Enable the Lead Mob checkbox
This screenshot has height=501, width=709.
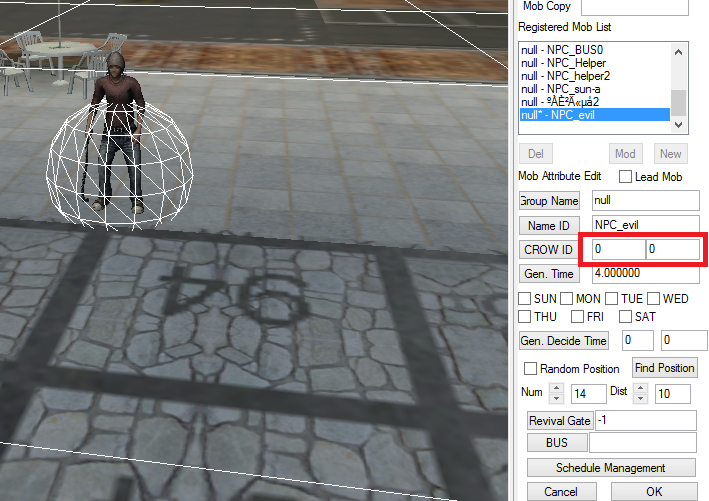point(626,177)
